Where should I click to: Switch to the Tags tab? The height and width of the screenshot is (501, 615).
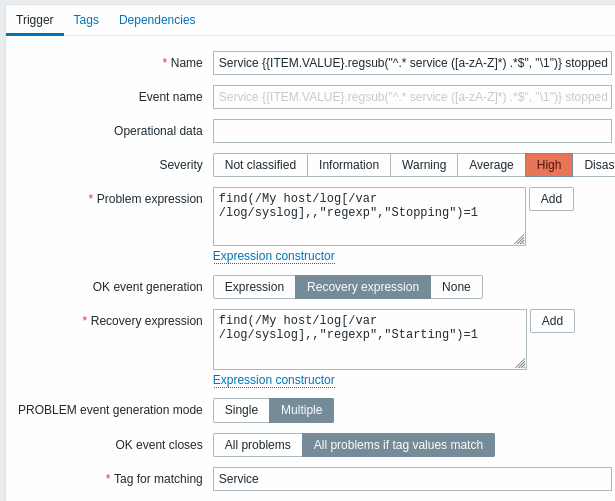point(86,20)
